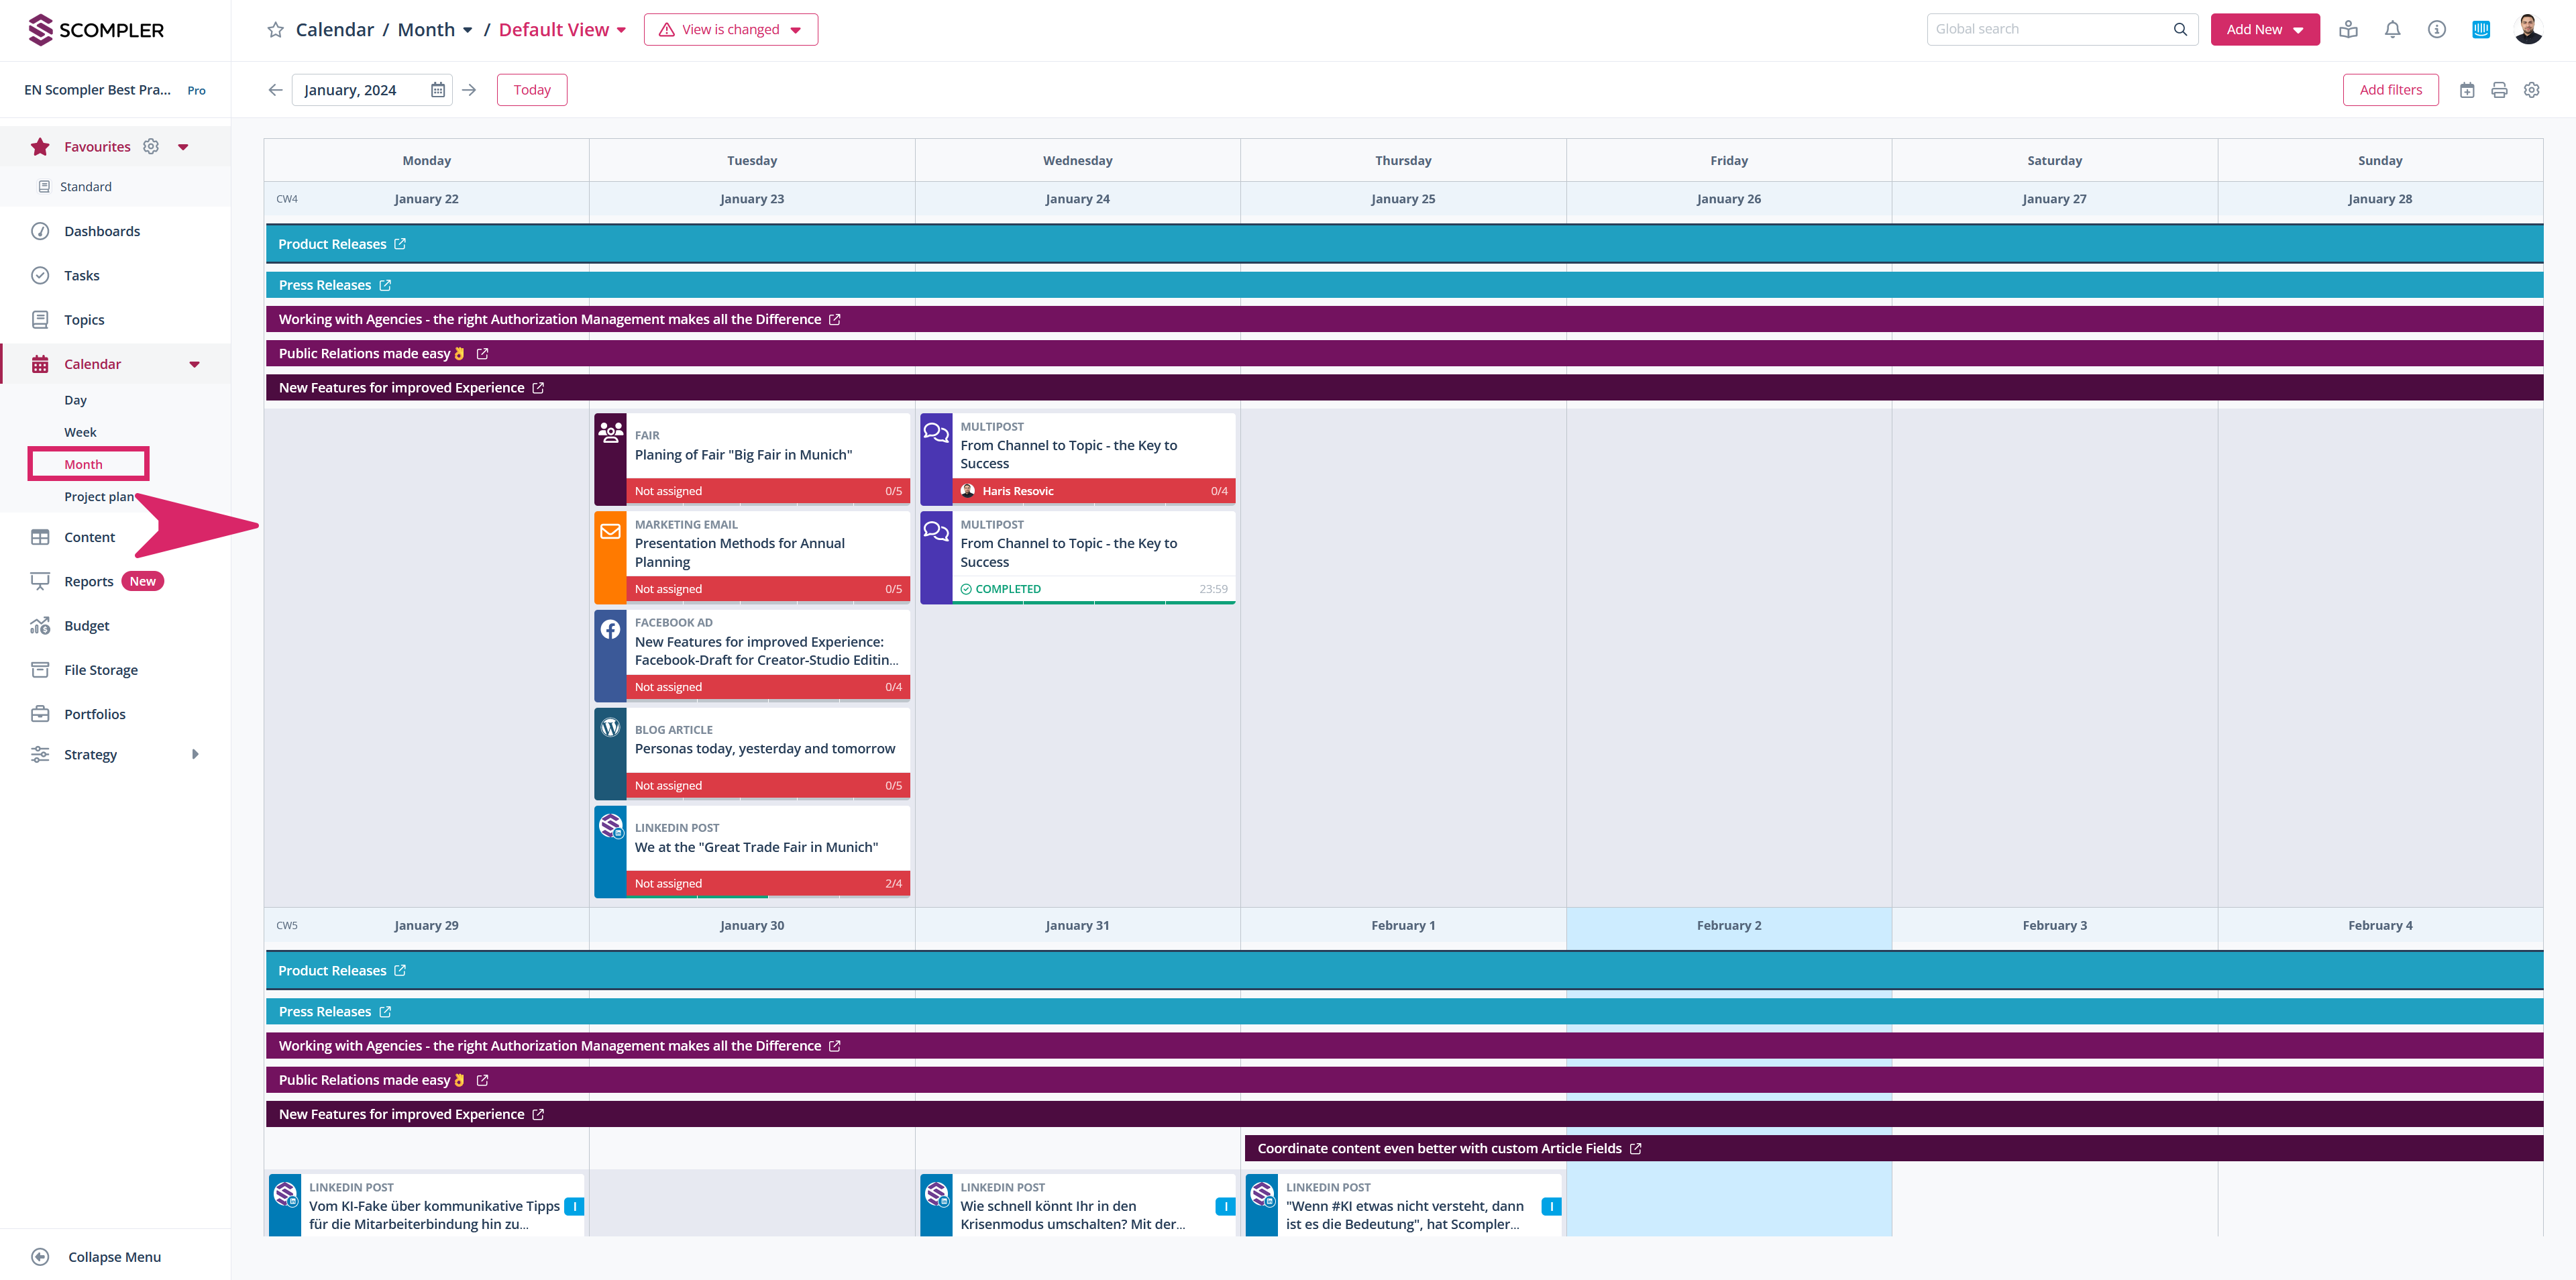Open the 'View is changed' dropdown

coord(731,30)
